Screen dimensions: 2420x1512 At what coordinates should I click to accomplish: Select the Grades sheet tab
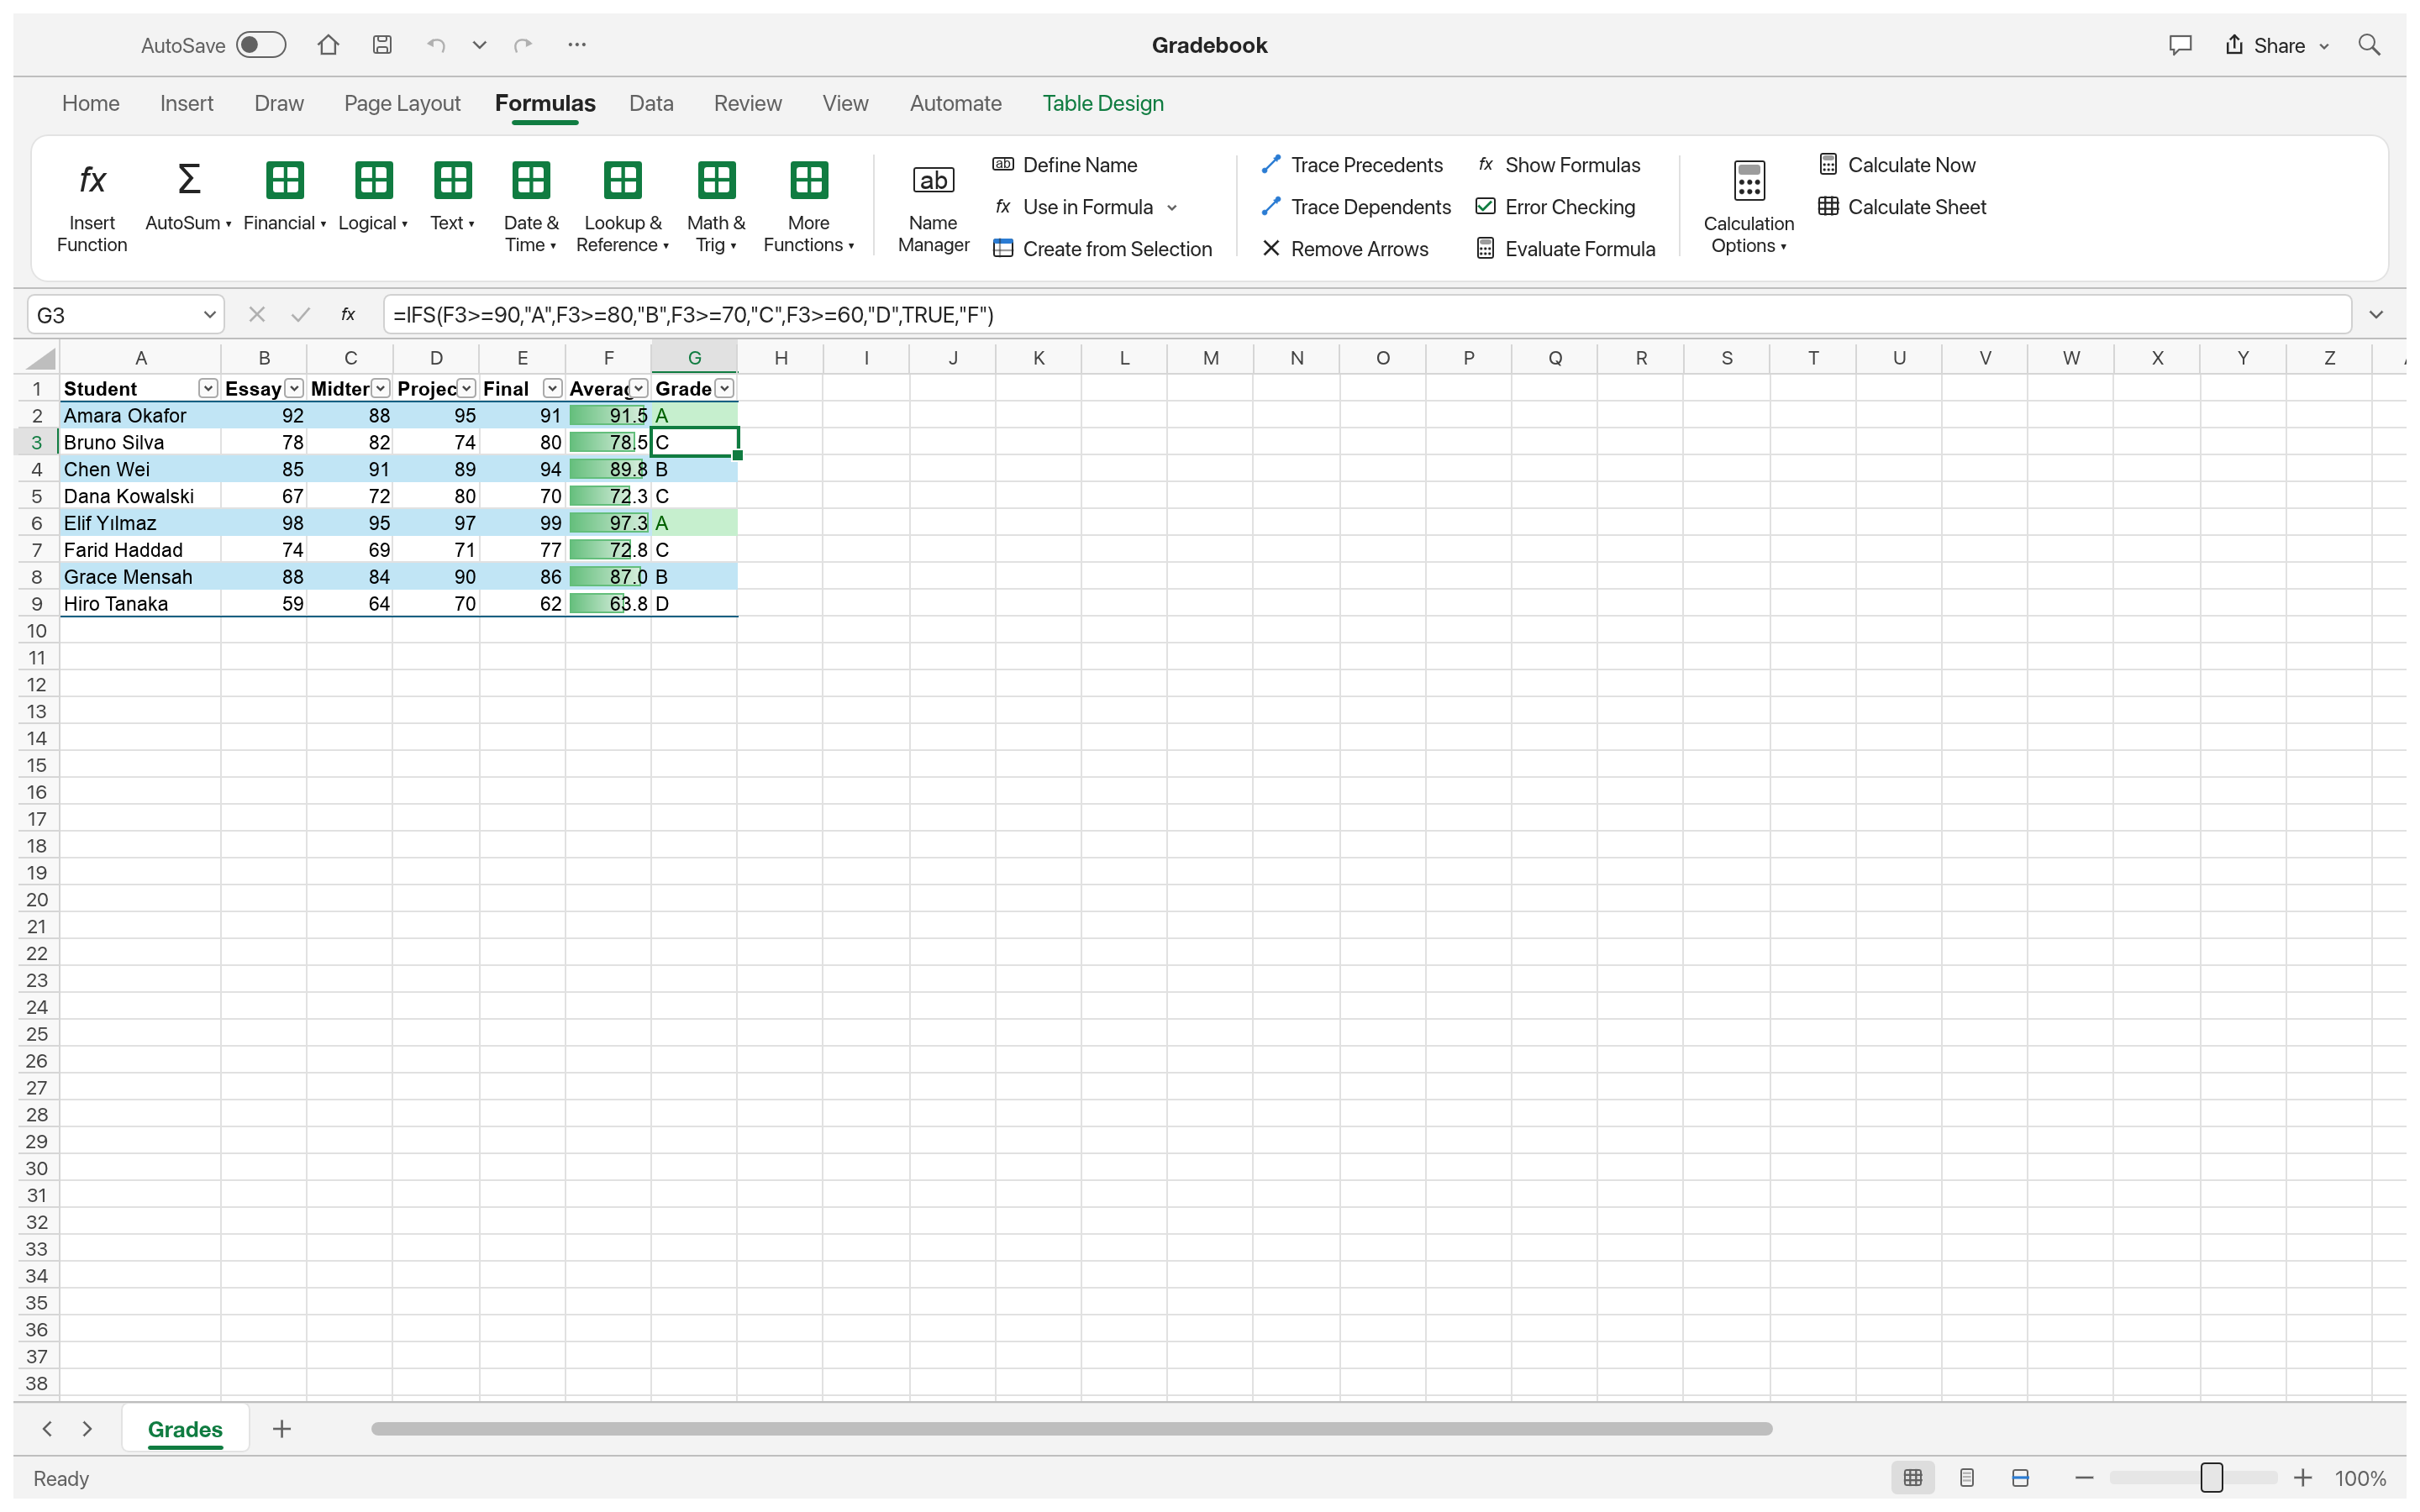(185, 1429)
